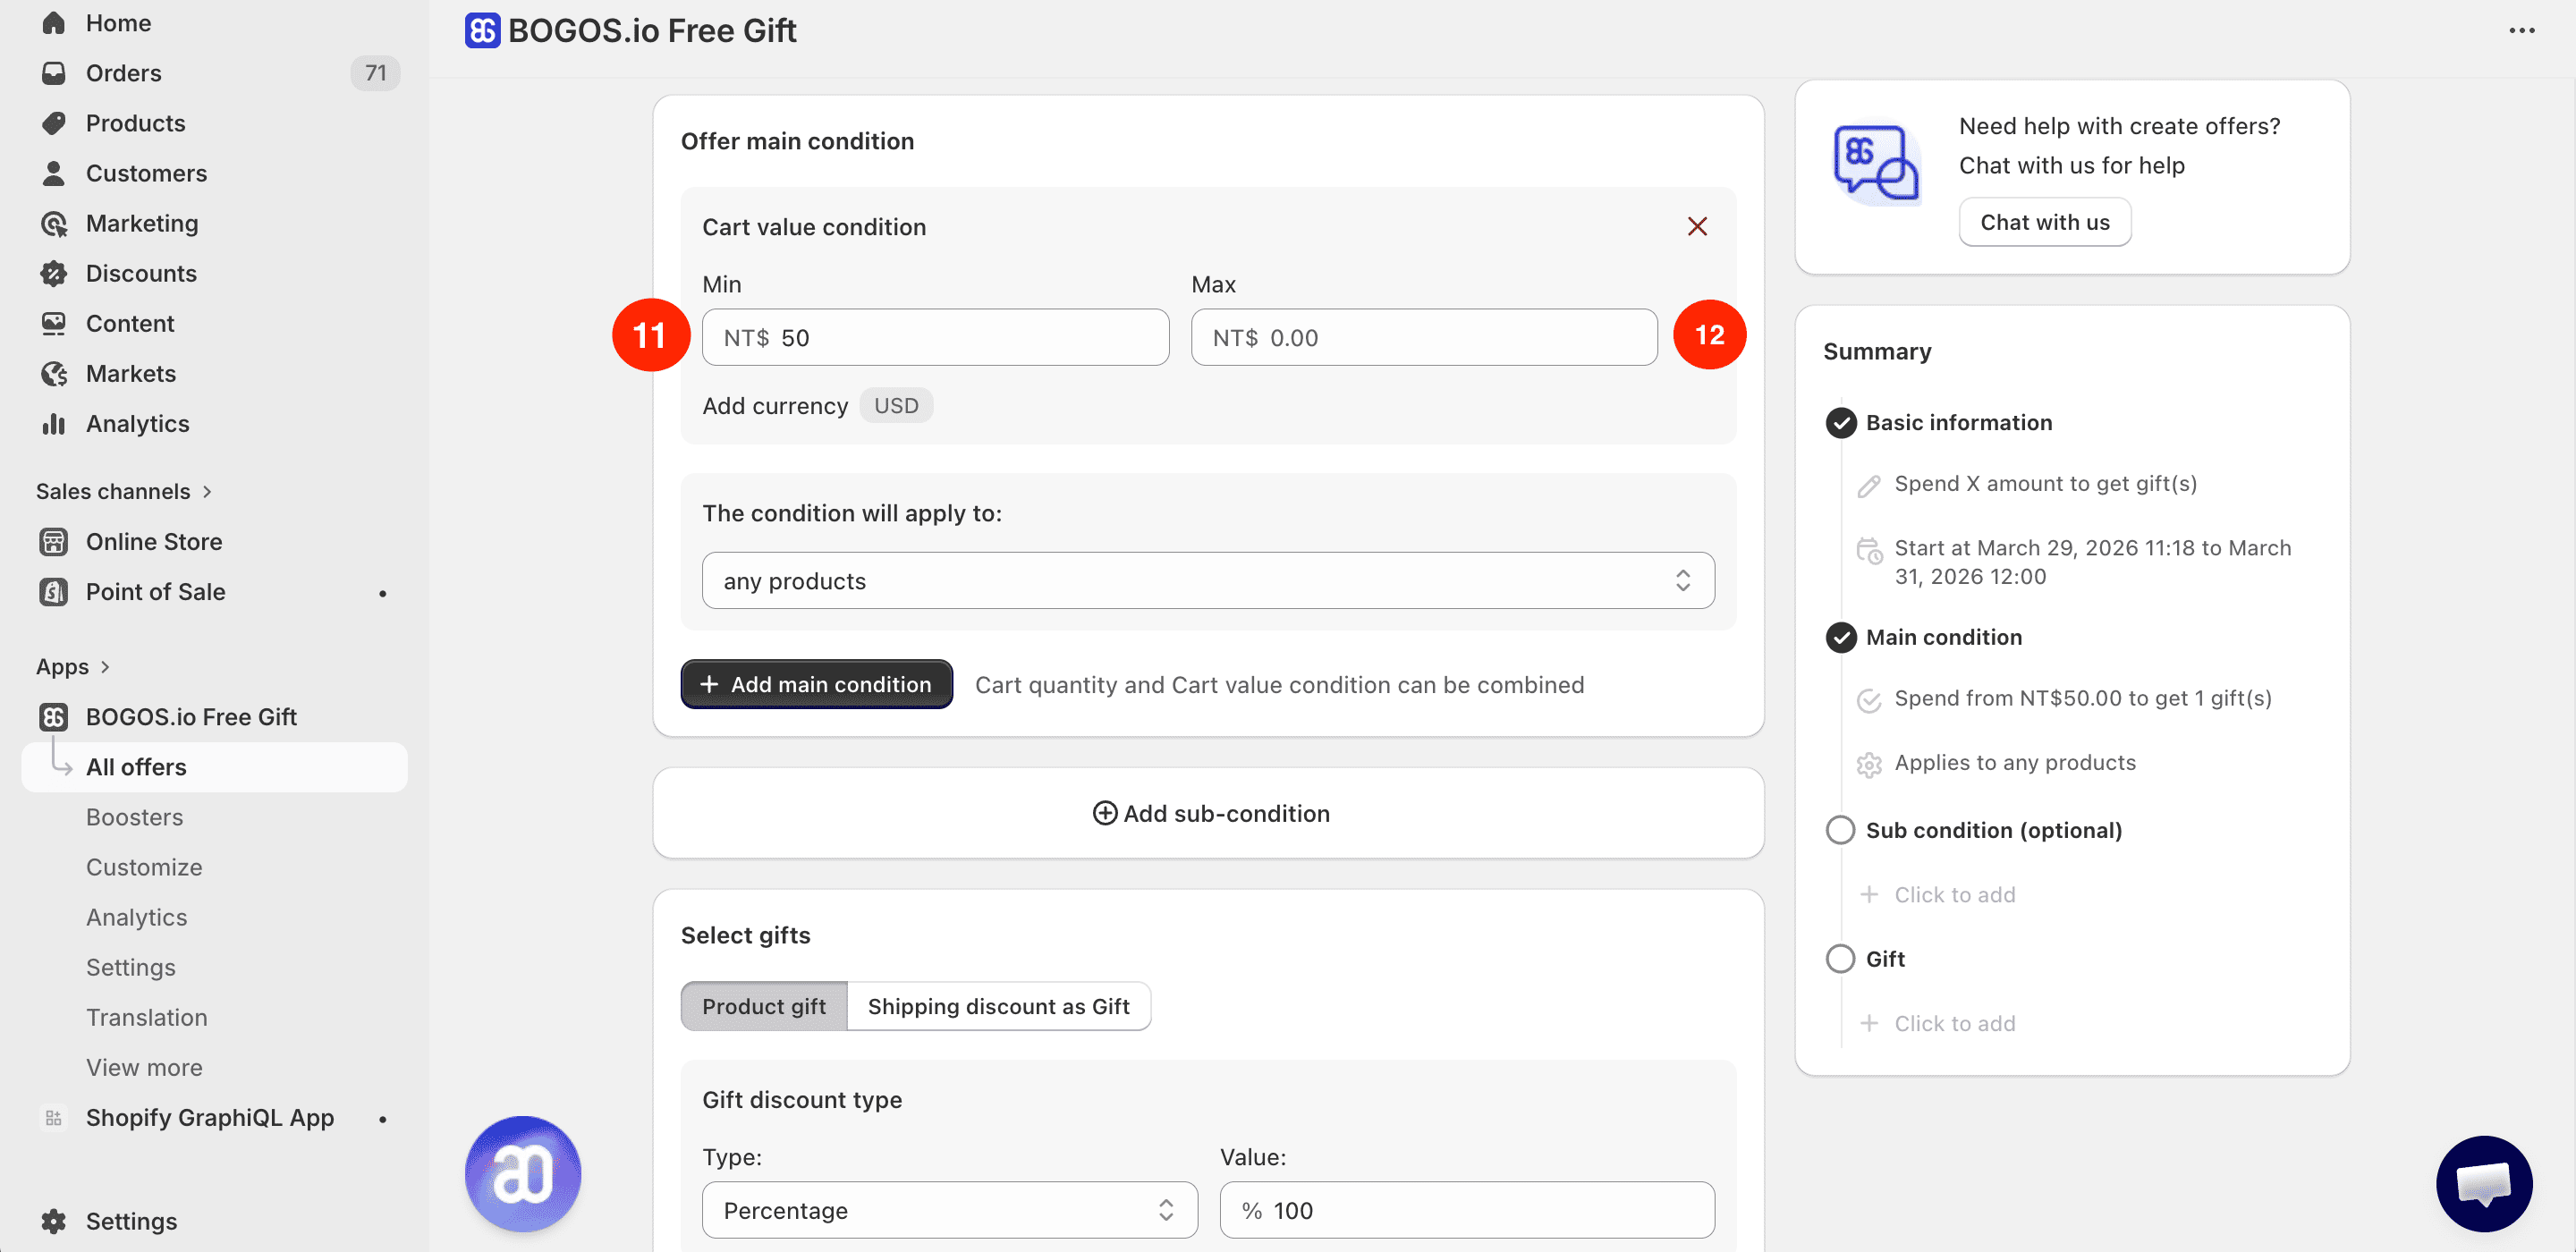Click the Shopify GraphiQL App icon
The width and height of the screenshot is (2576, 1252).
click(53, 1117)
